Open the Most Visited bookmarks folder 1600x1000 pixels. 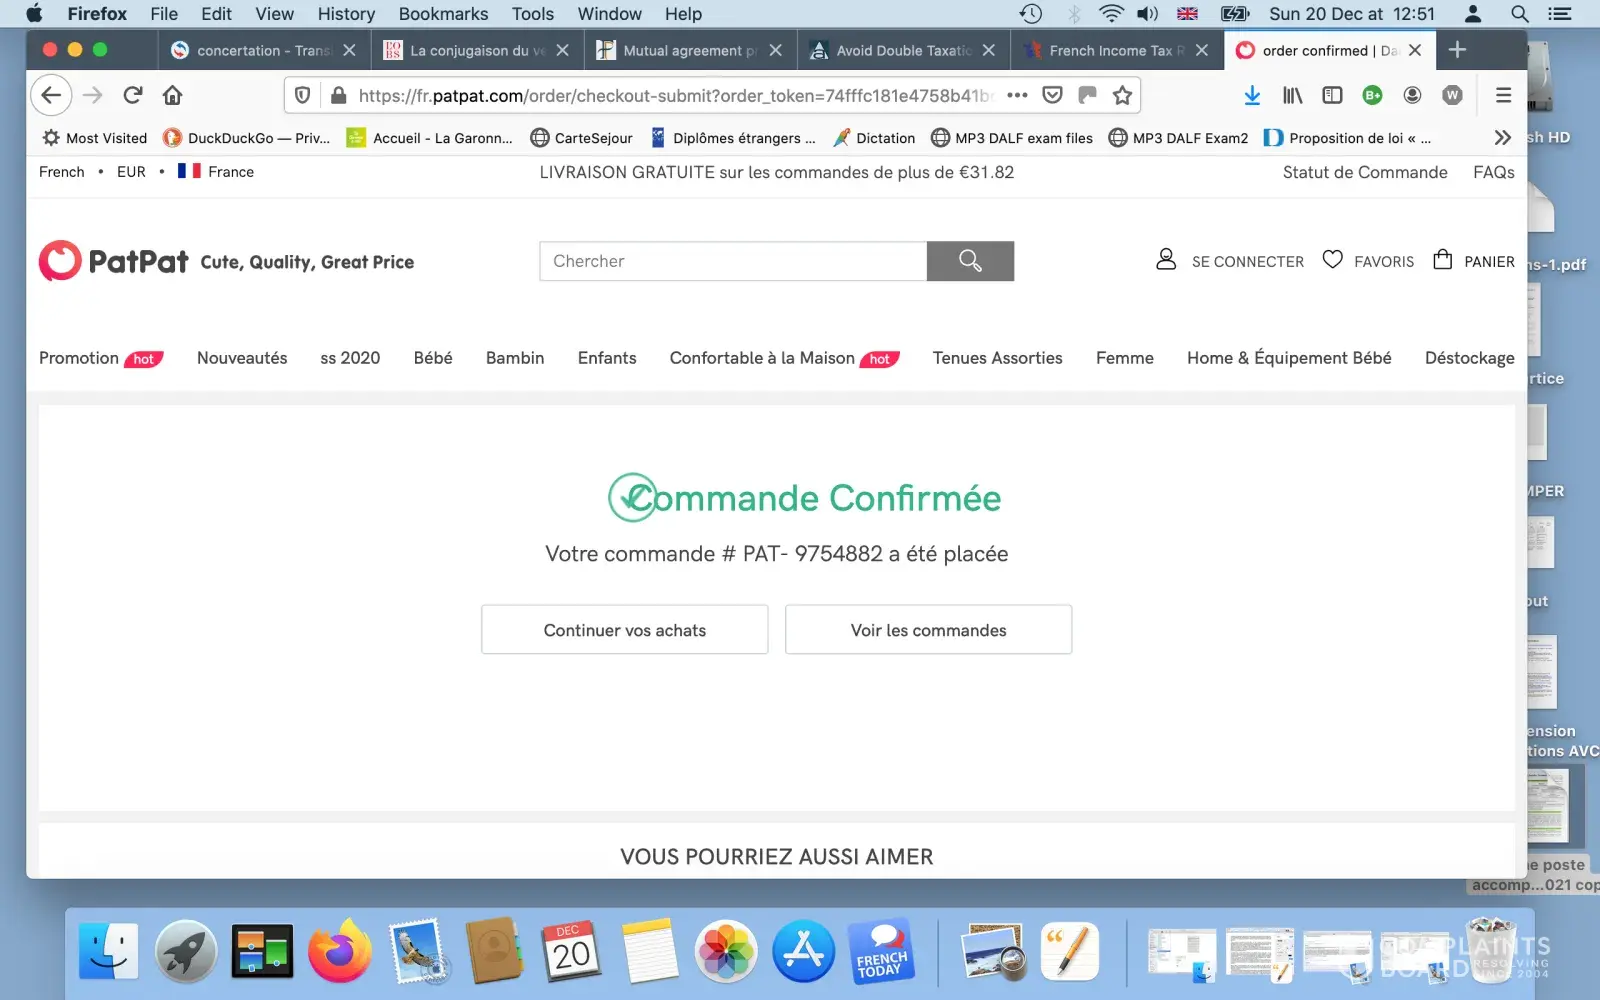95,138
